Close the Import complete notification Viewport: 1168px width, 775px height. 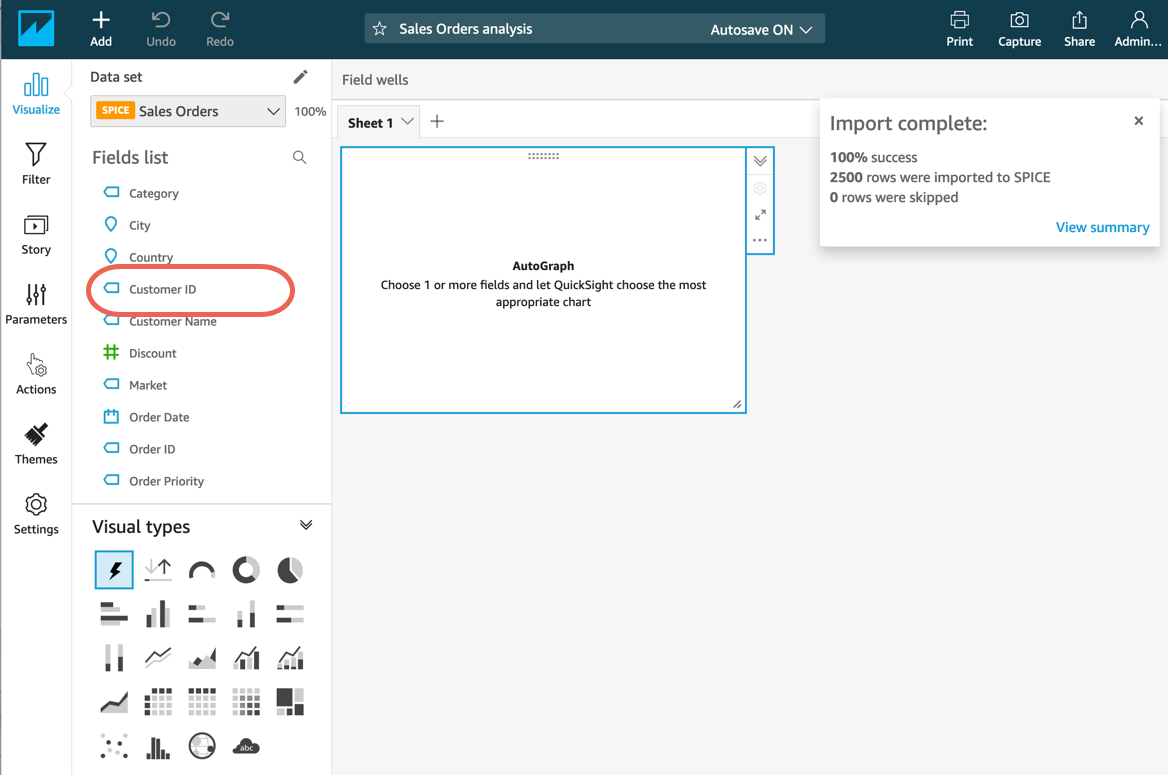[1138, 121]
